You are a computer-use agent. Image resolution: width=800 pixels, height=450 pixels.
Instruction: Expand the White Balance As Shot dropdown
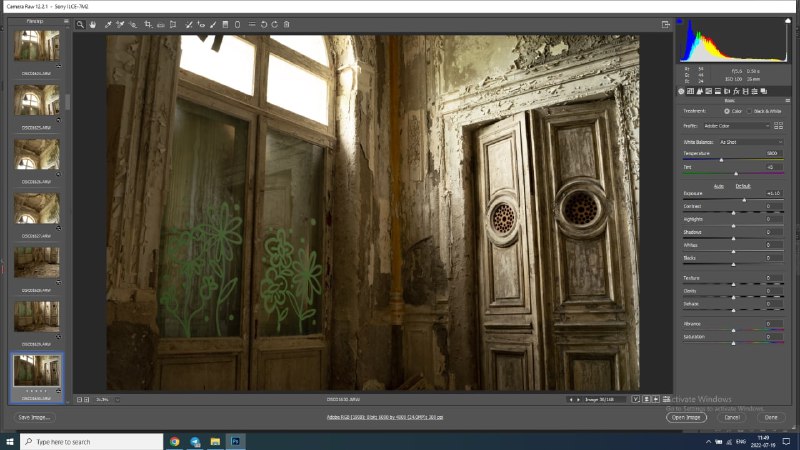(751, 142)
